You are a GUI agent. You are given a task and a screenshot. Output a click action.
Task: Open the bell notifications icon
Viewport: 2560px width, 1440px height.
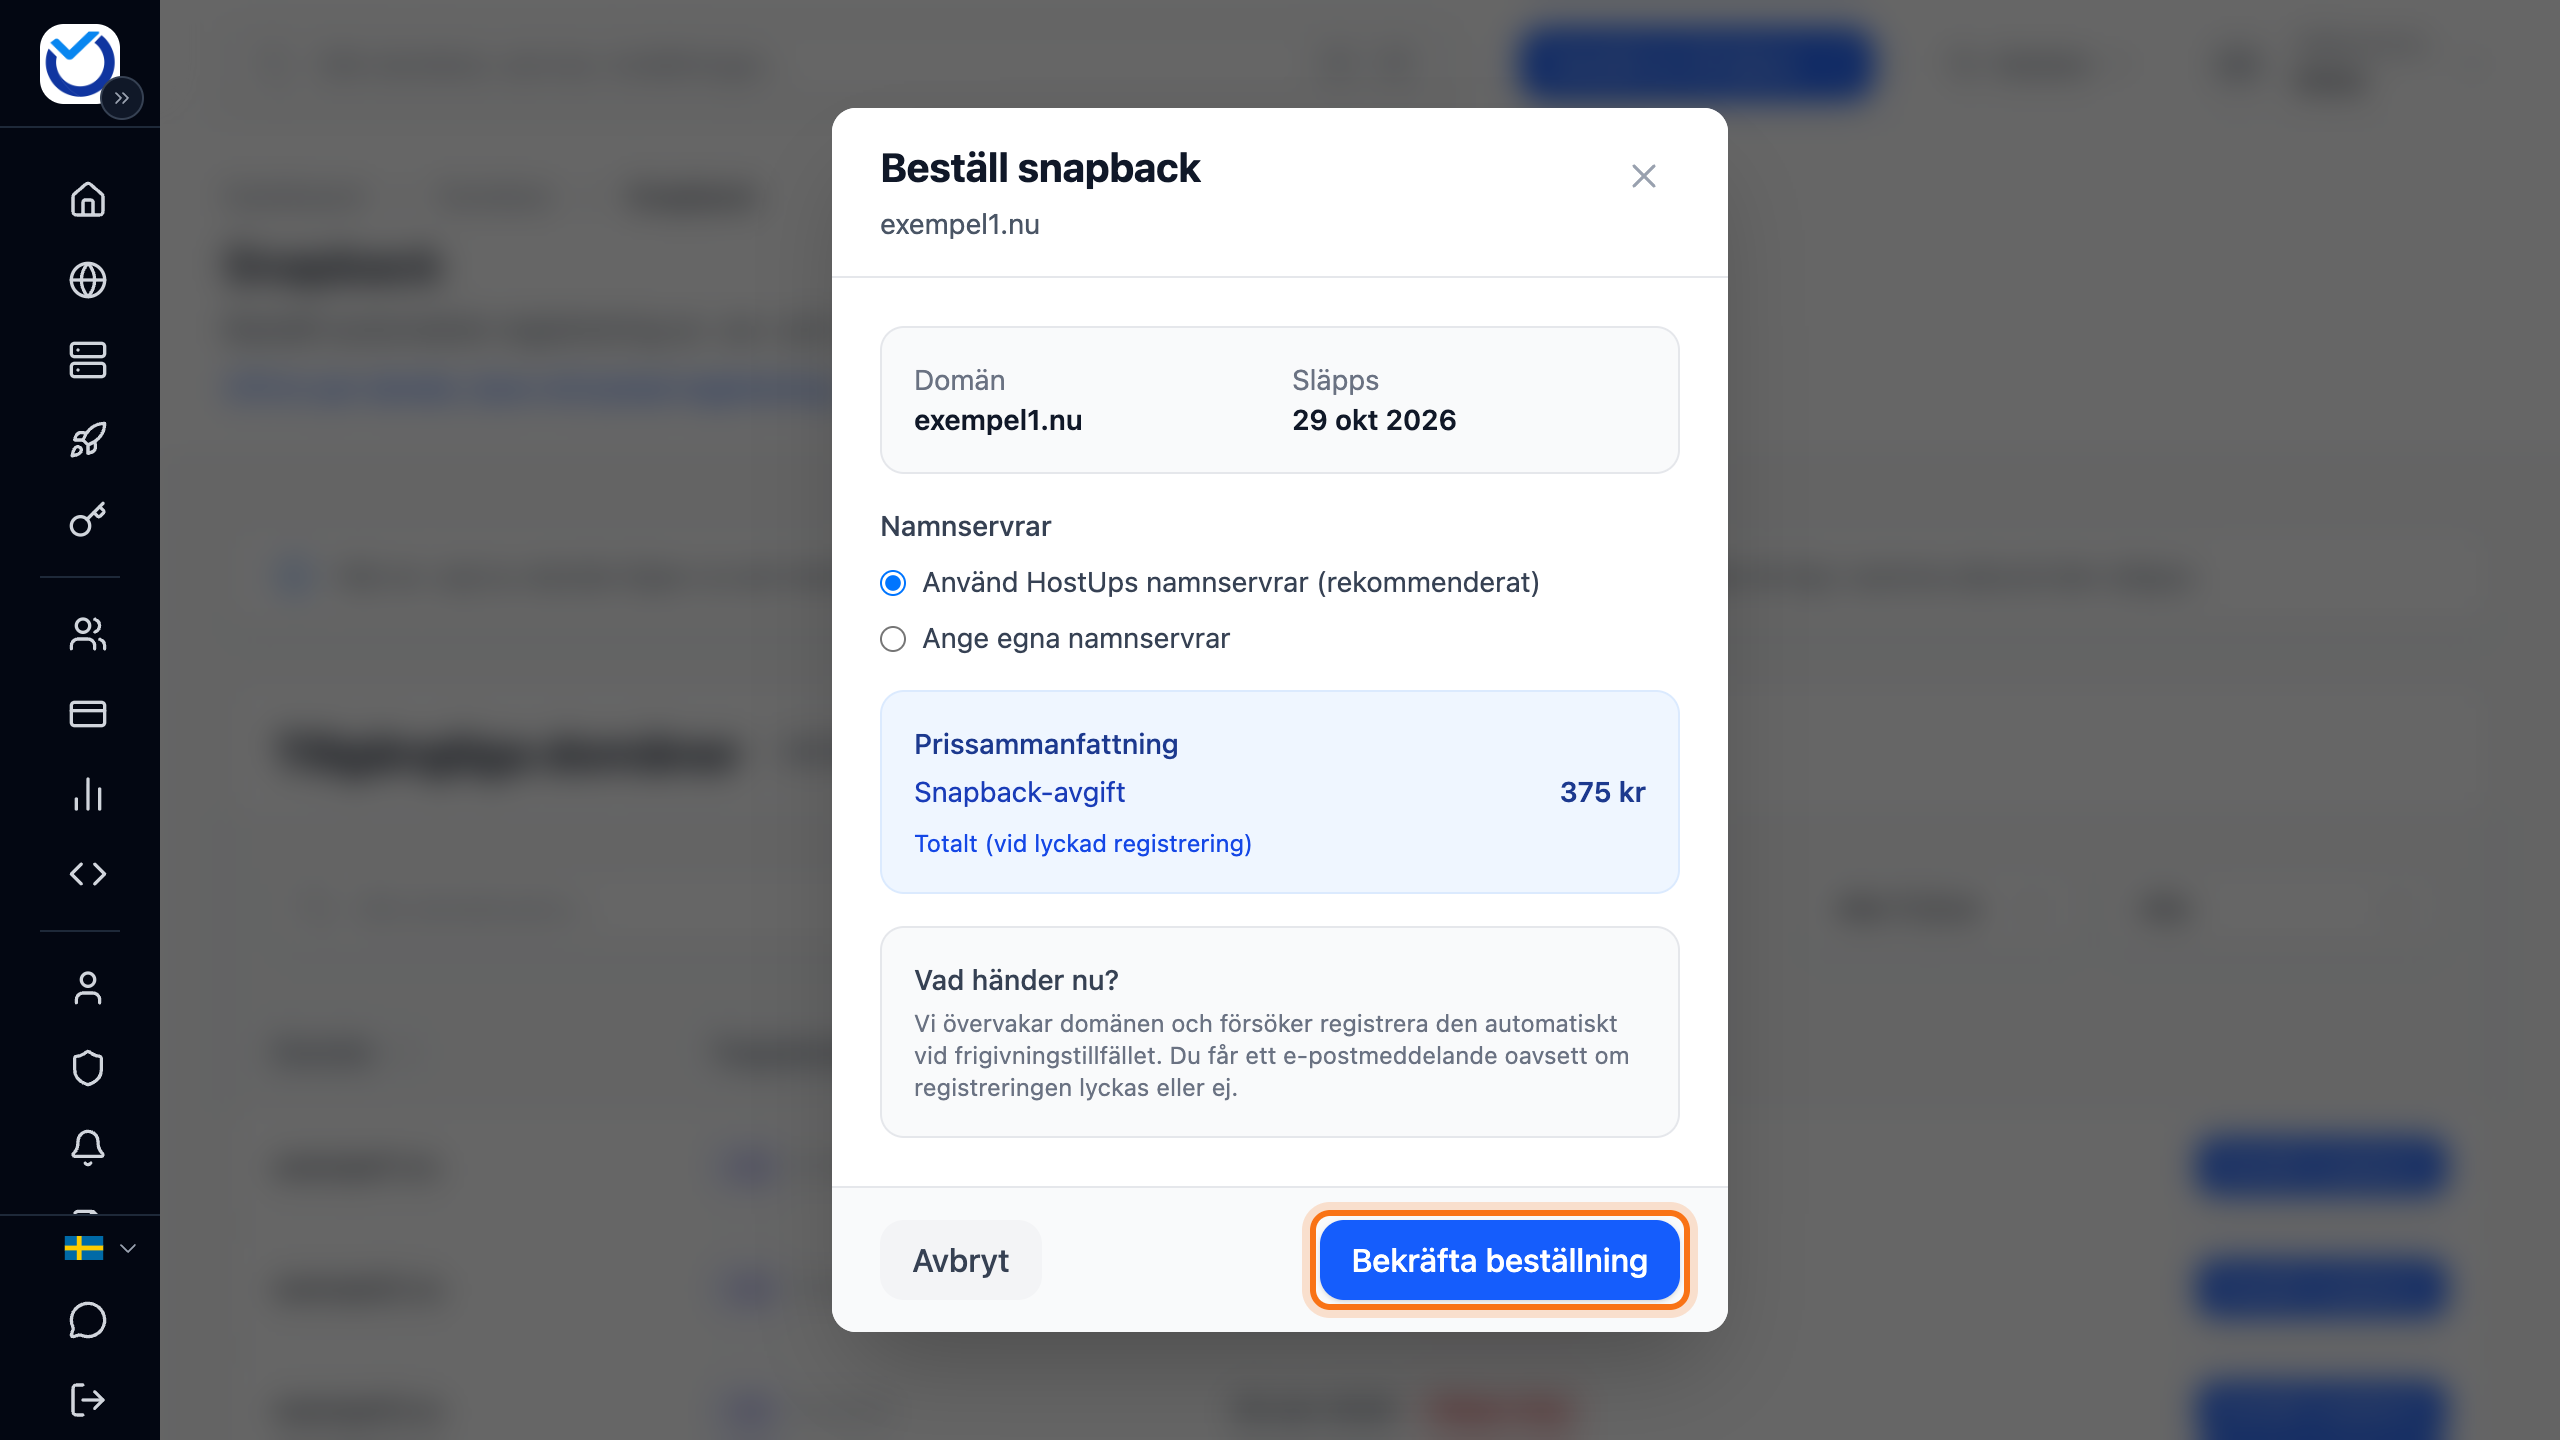(88, 1148)
